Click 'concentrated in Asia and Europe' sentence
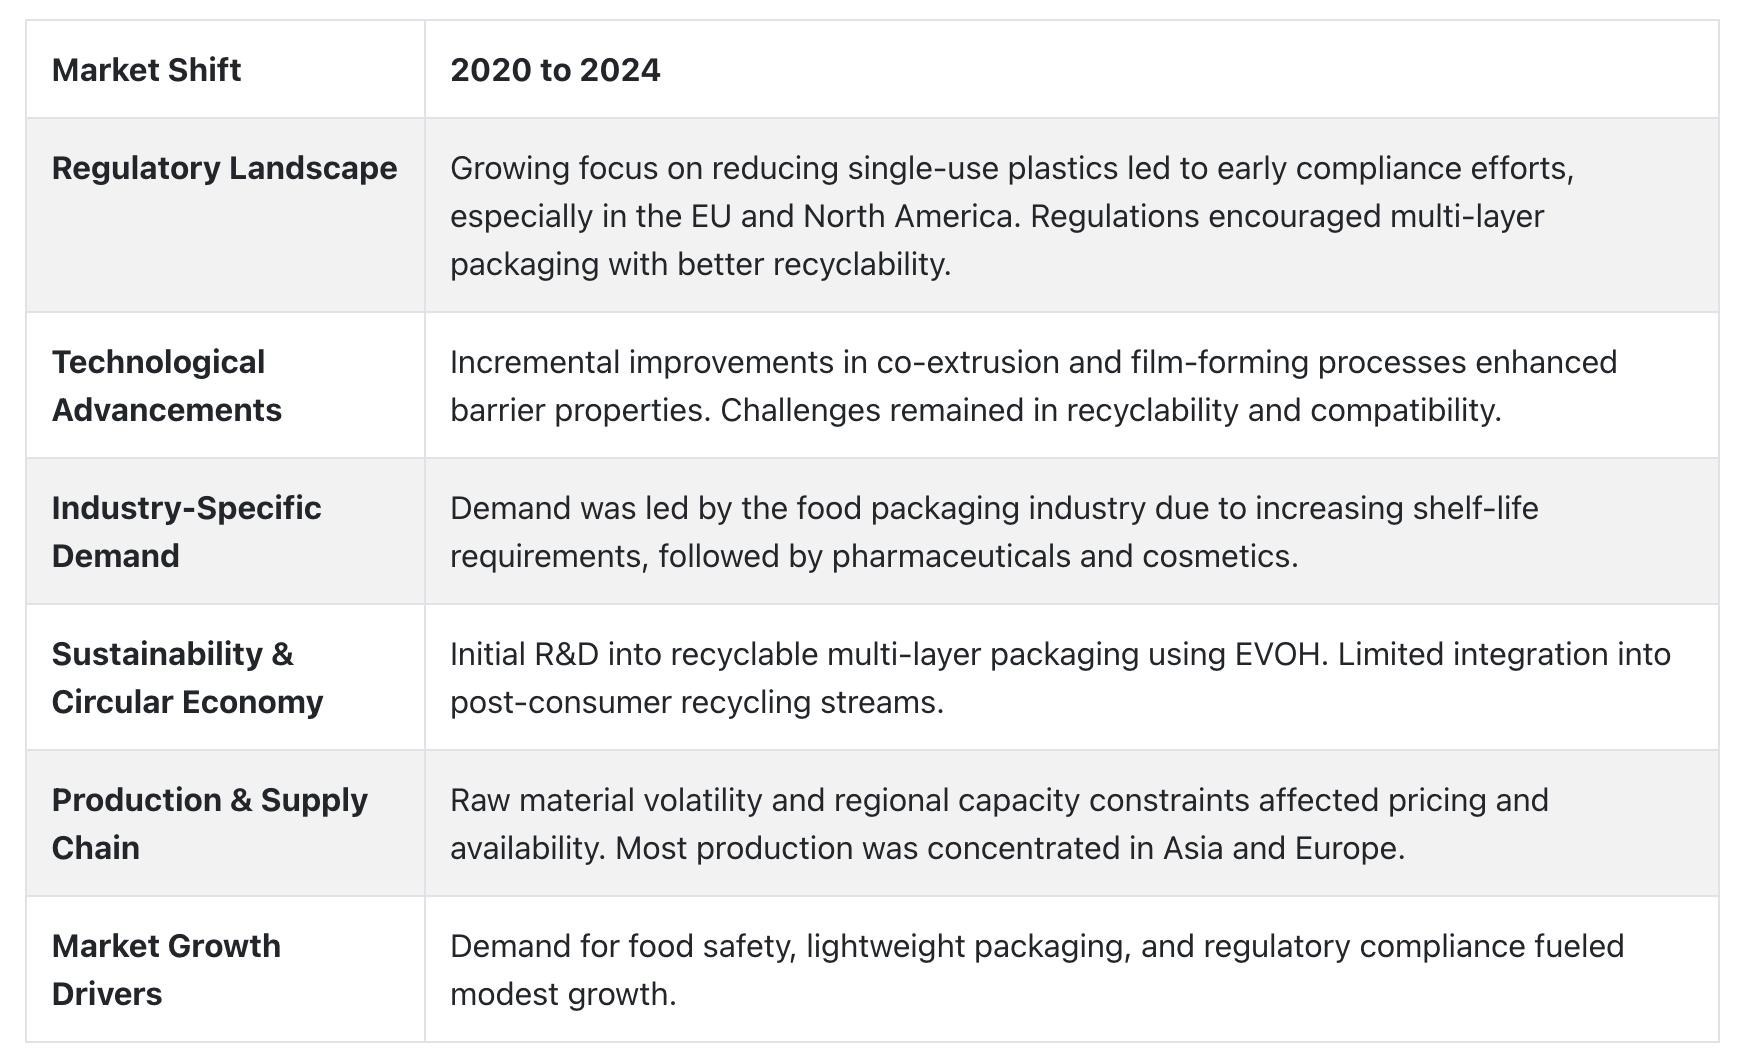Viewport: 1750px width, 1060px height. pyautogui.click(x=1010, y=848)
